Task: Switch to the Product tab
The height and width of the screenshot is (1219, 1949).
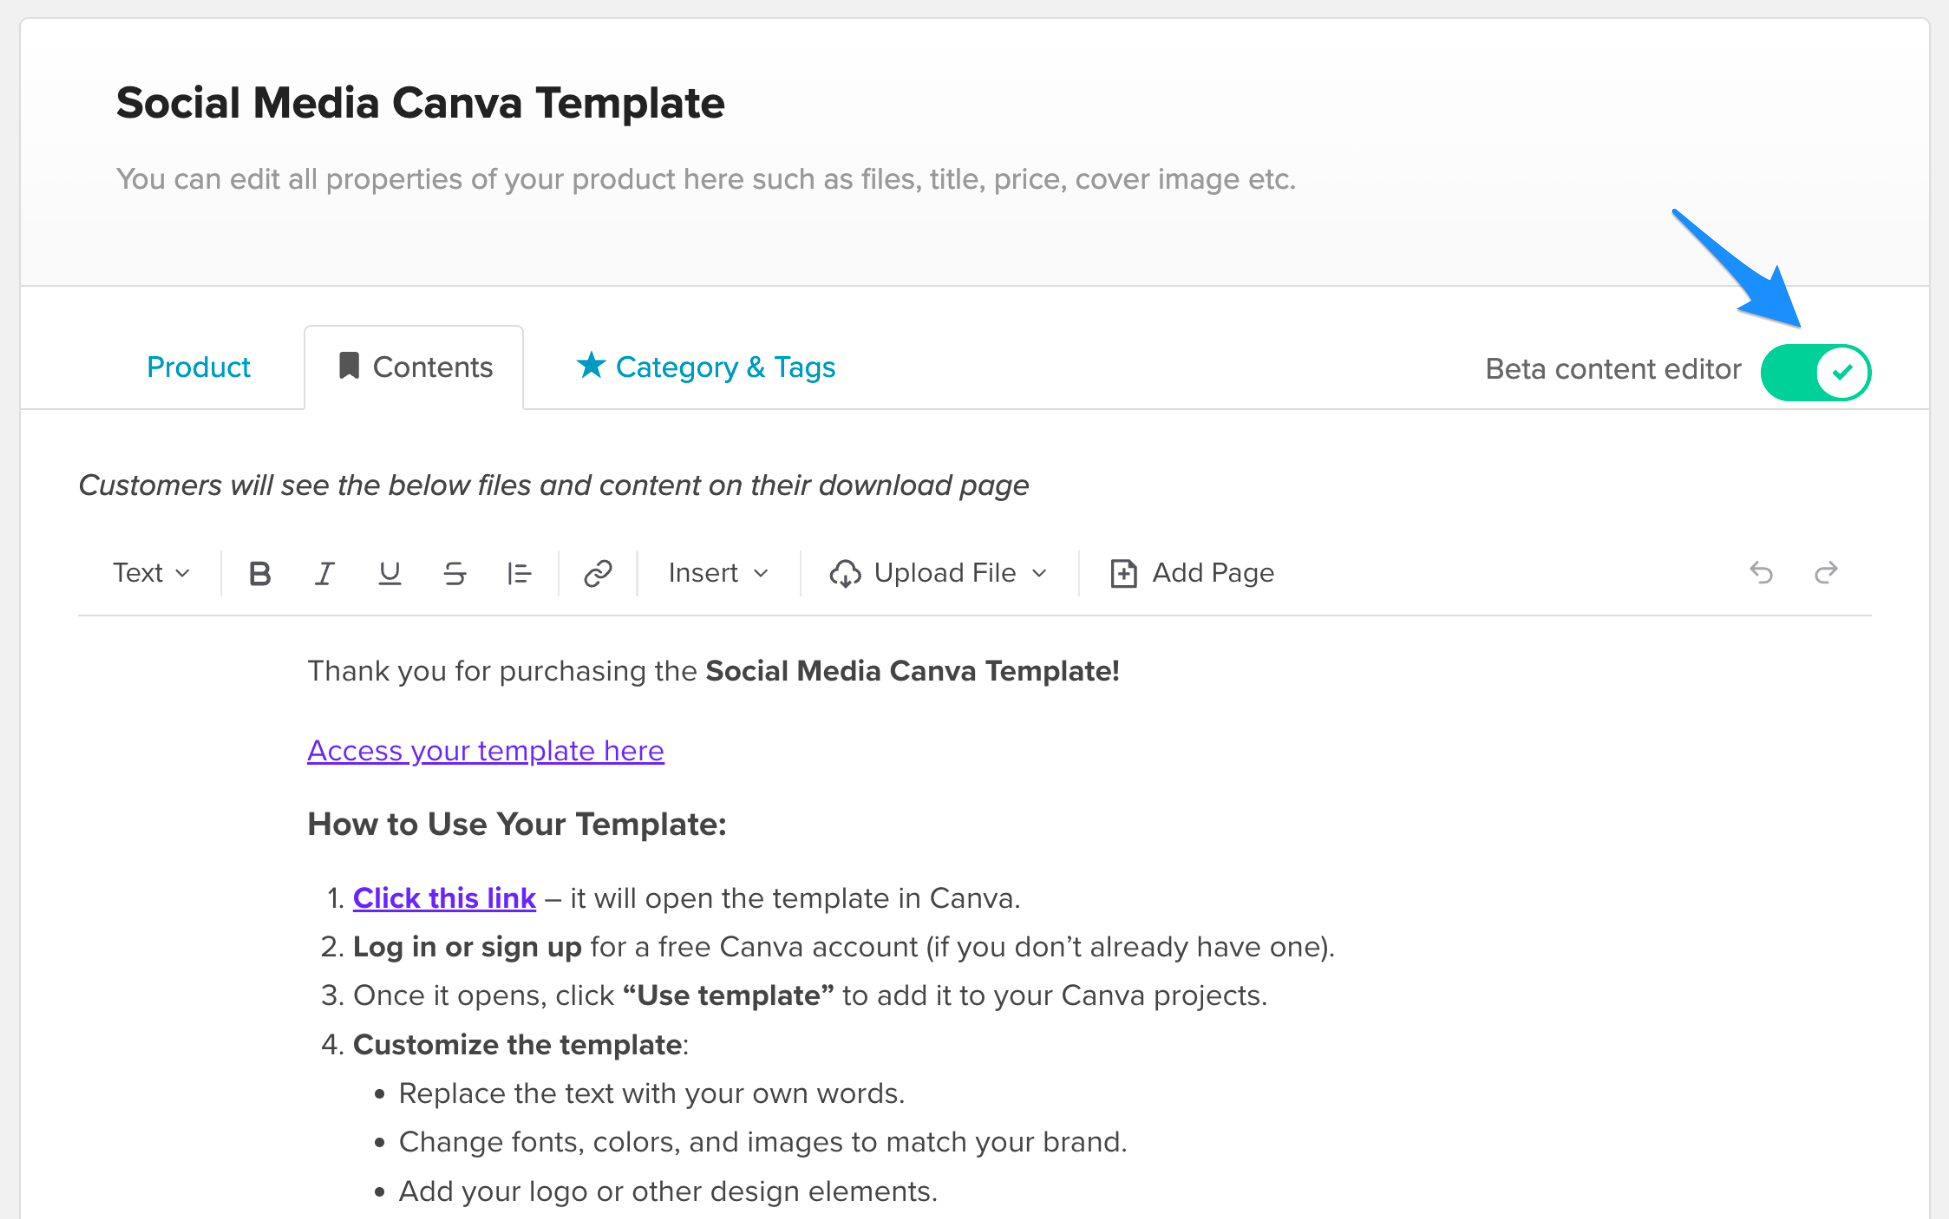Action: tap(198, 367)
